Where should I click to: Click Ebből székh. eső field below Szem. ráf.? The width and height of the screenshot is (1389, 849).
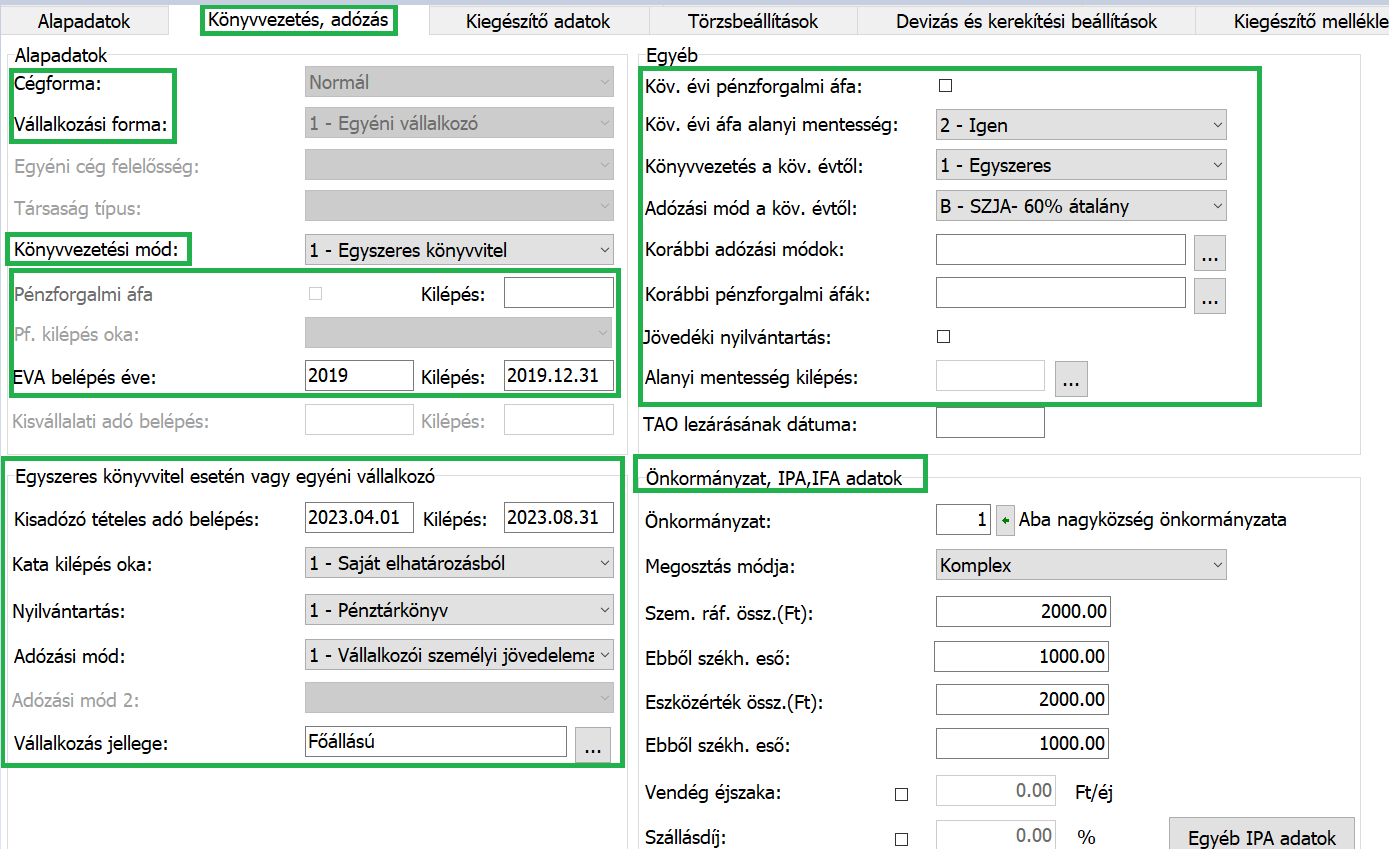pyautogui.click(x=1021, y=656)
